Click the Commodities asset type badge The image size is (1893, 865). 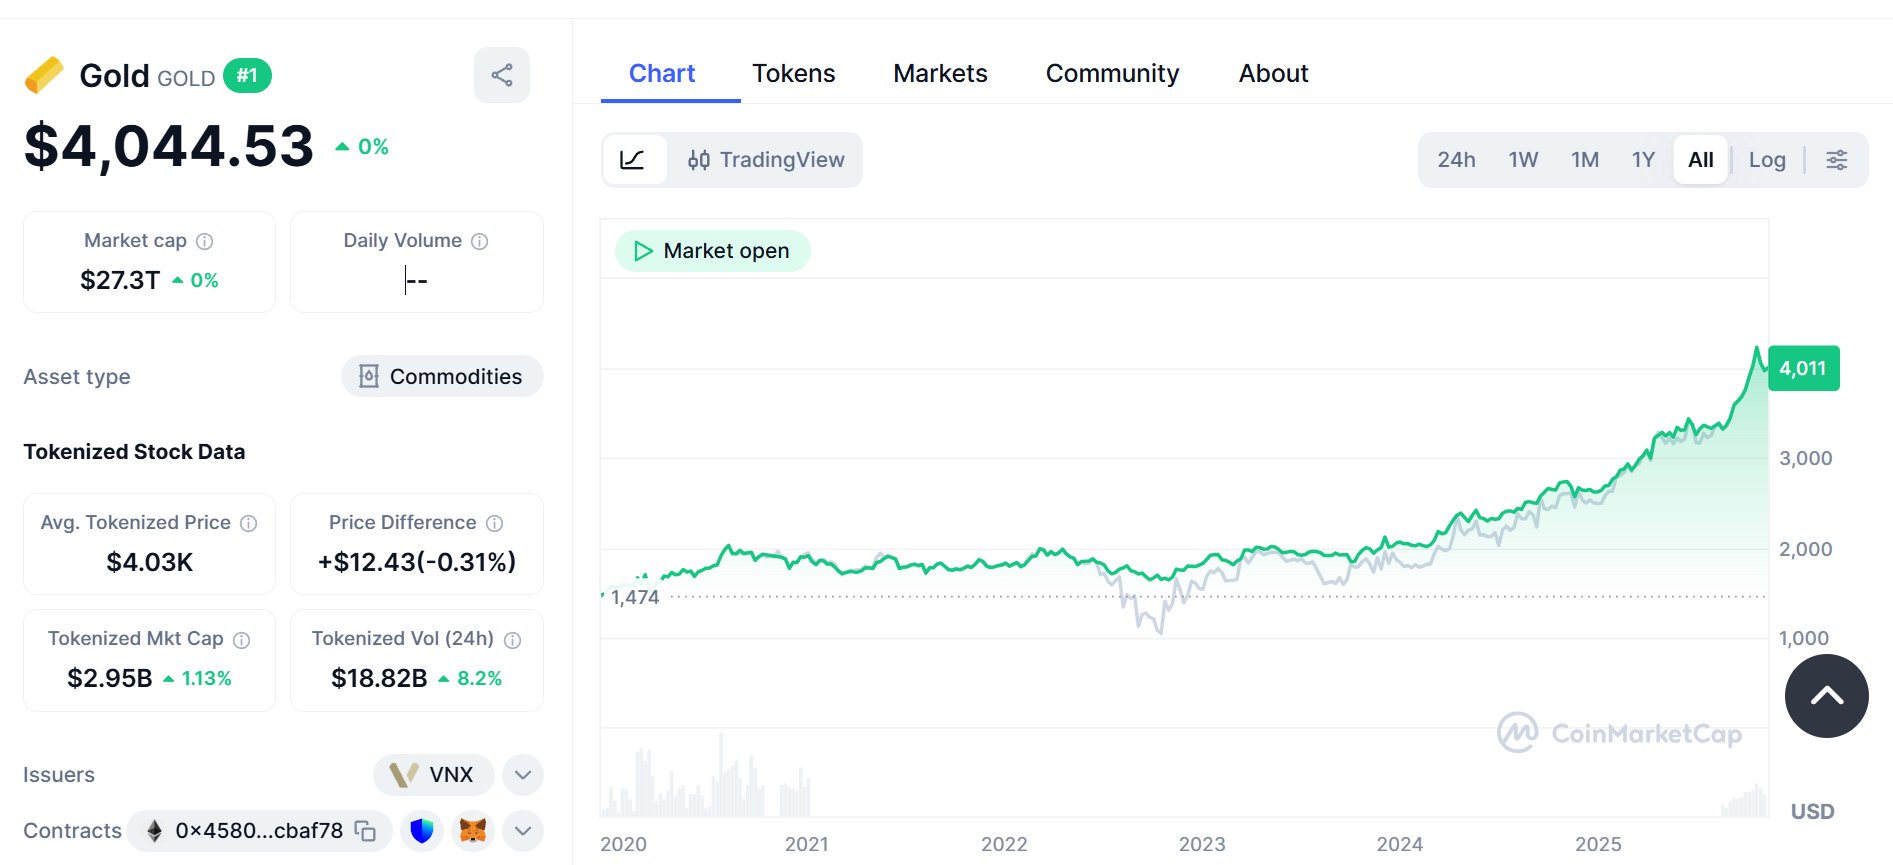tap(442, 377)
